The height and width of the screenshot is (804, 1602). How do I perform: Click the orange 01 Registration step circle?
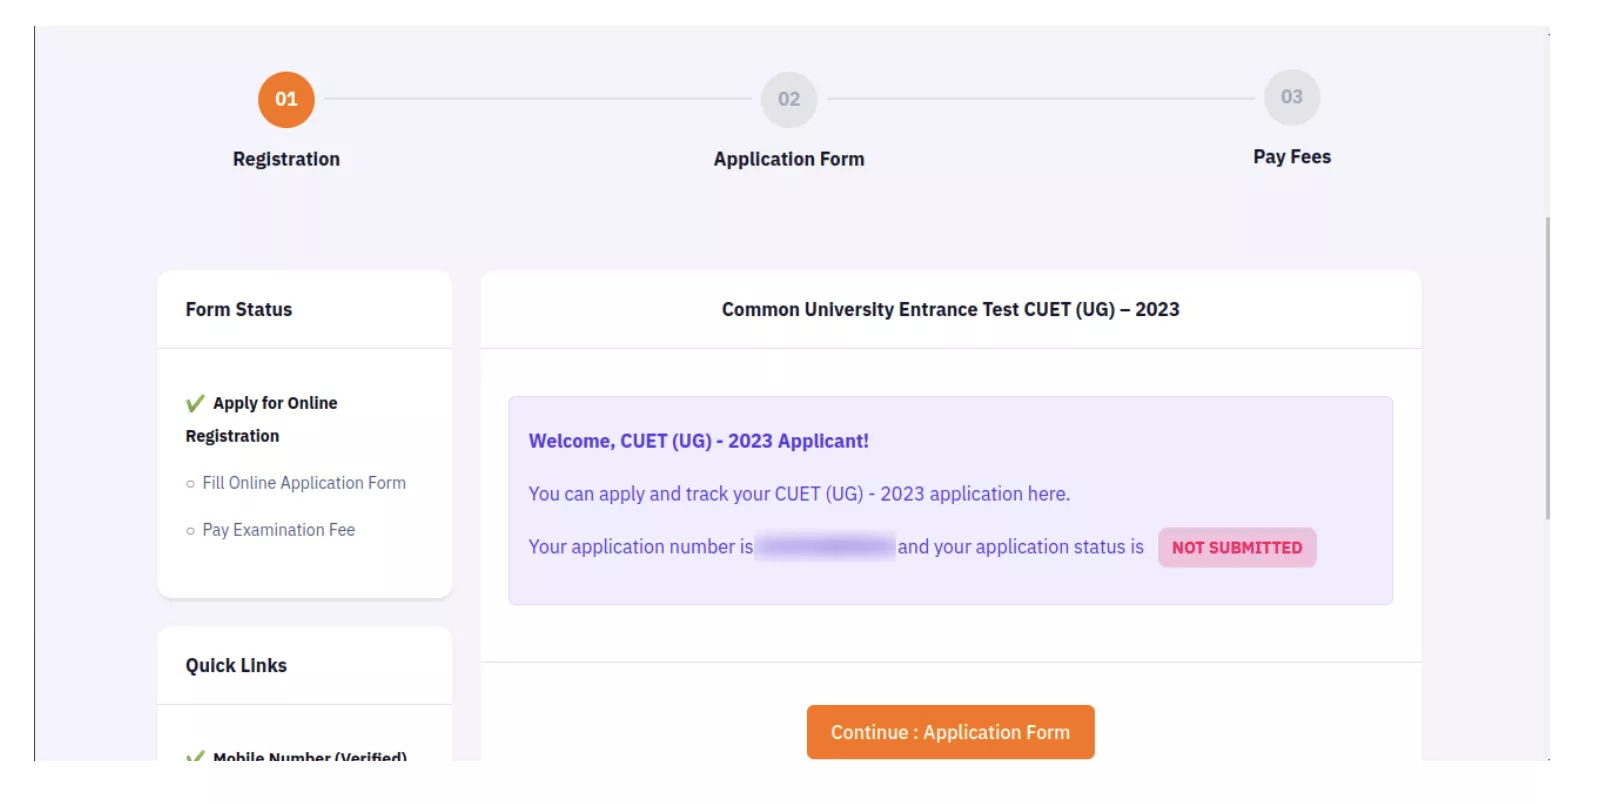point(286,99)
